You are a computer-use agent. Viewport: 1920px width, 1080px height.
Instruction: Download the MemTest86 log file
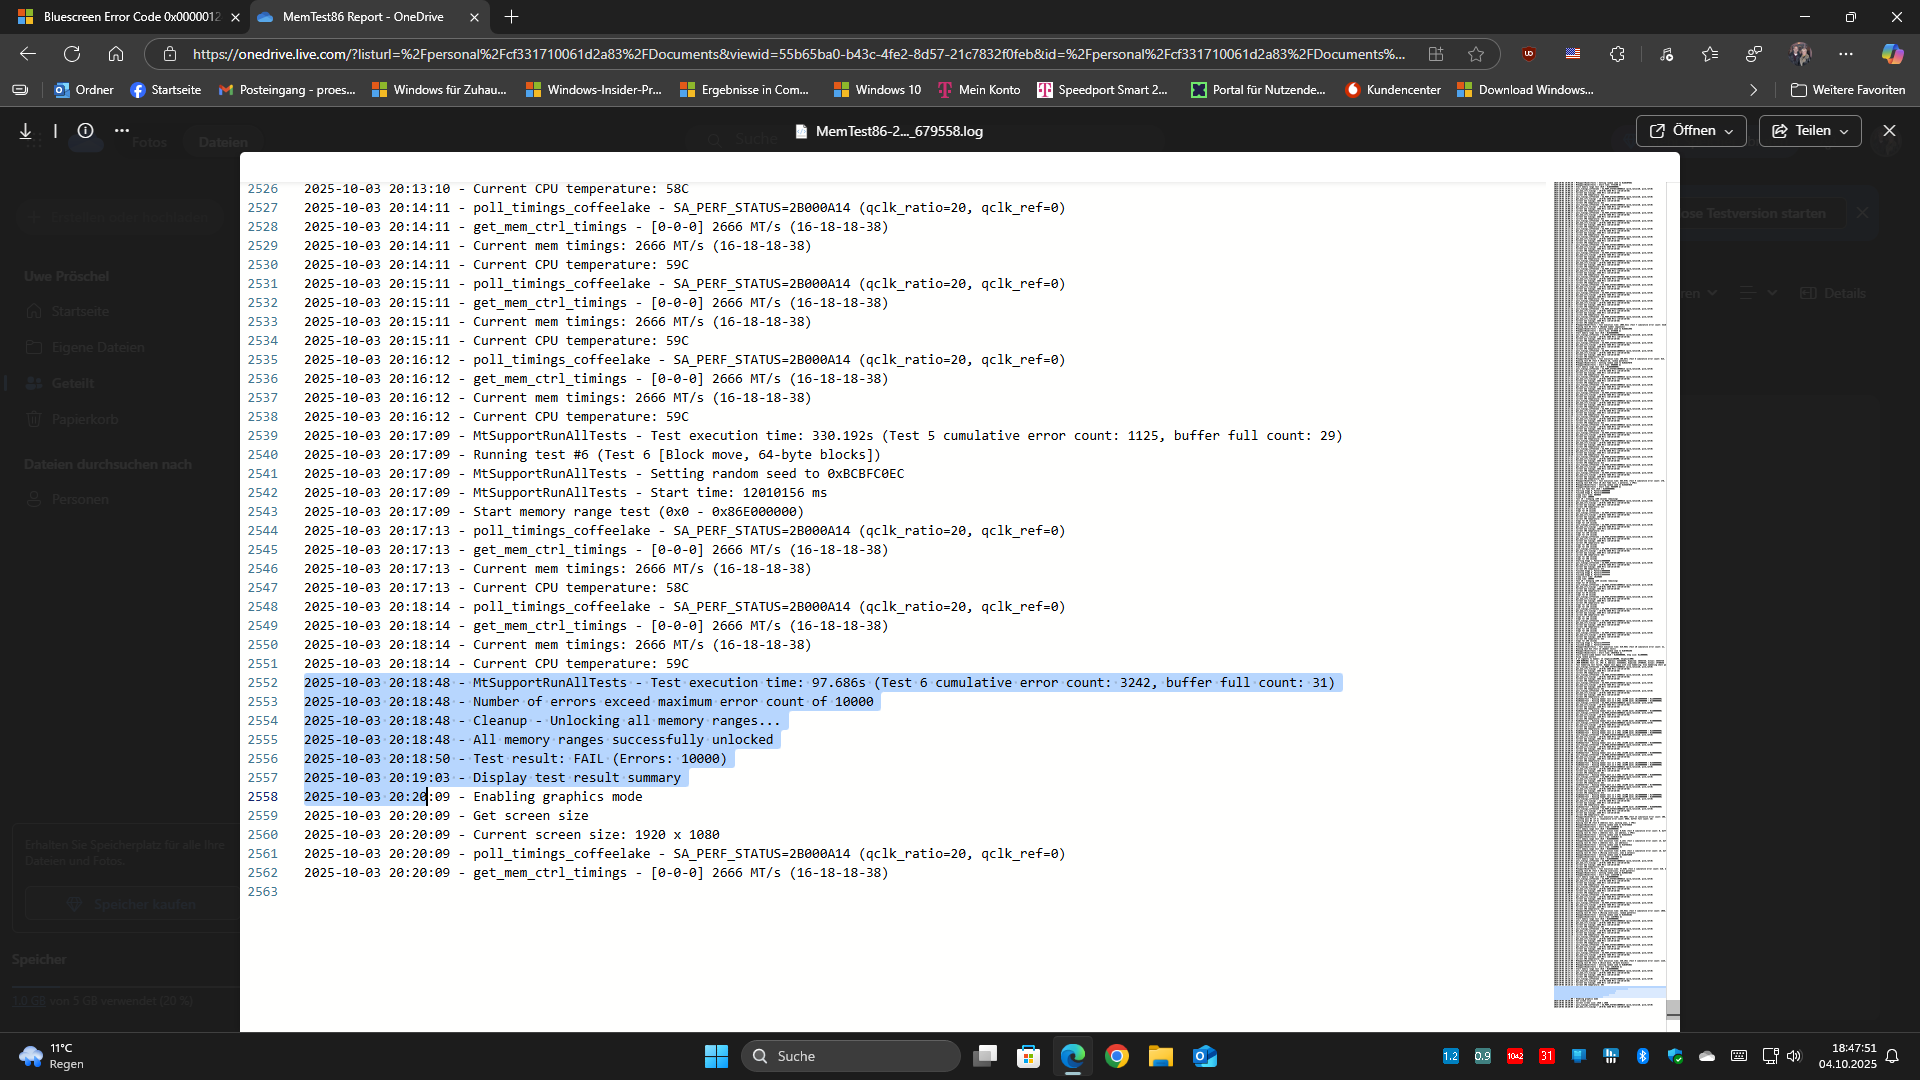coord(25,130)
